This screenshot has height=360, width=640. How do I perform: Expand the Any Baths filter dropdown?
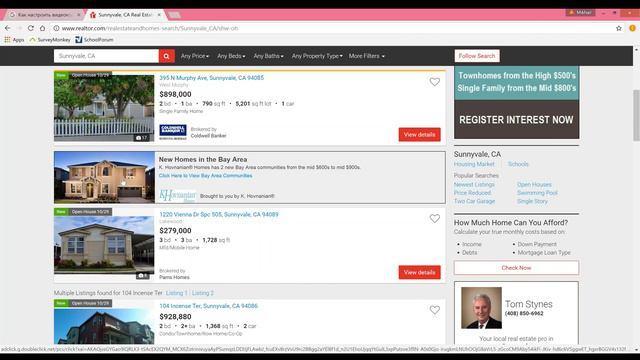point(268,56)
